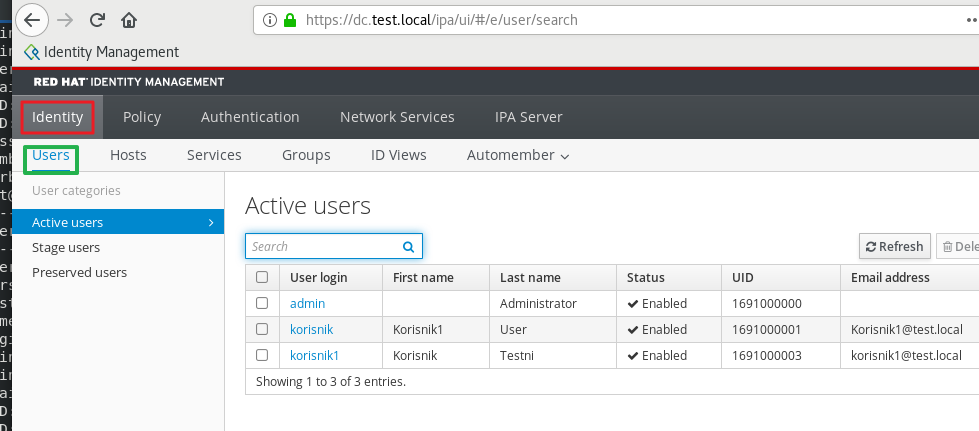Open the Policy main menu

[142, 117]
